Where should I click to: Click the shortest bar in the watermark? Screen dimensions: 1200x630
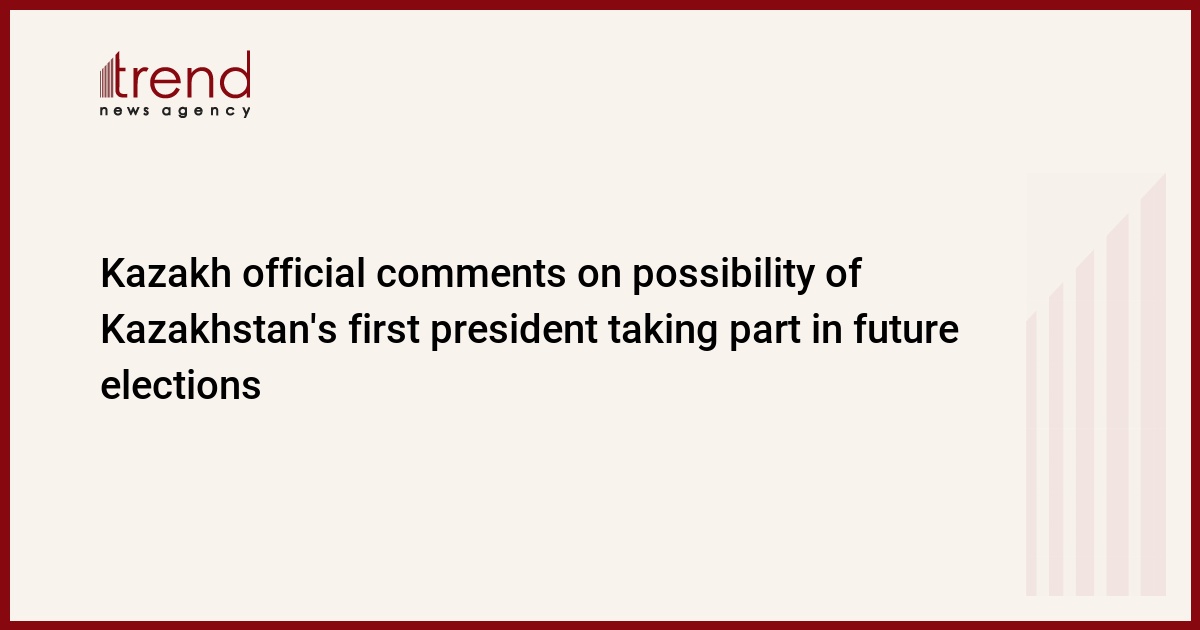[x=1032, y=455]
